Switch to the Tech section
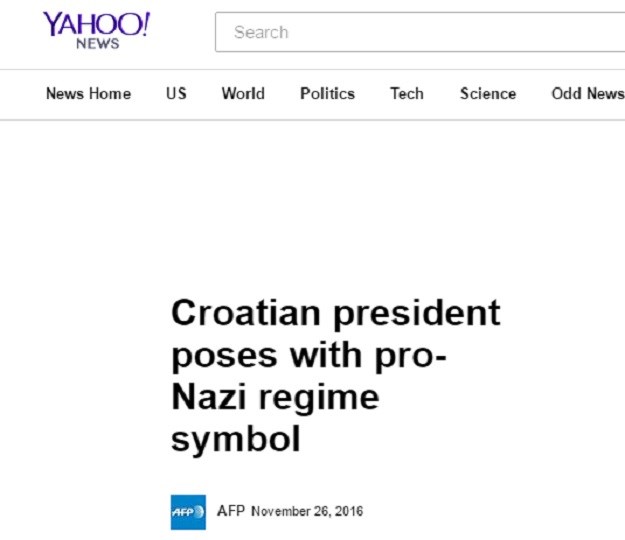625x540 pixels. tap(407, 94)
